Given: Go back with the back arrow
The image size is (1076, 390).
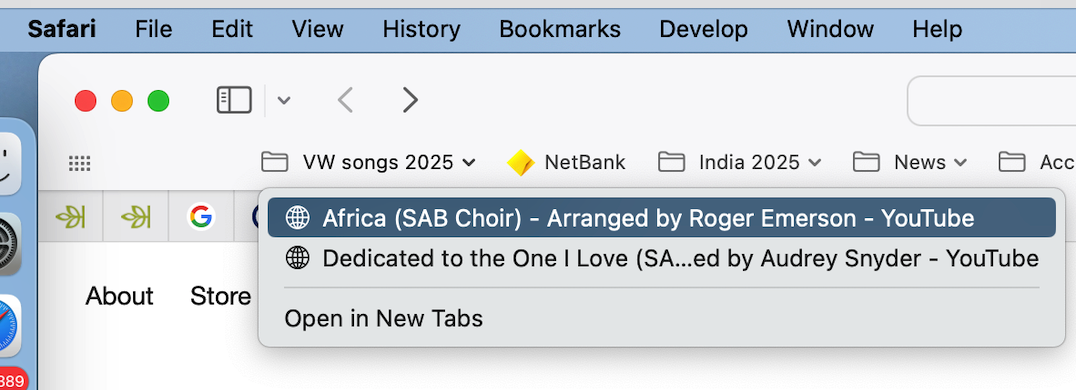Looking at the screenshot, I should pos(345,100).
